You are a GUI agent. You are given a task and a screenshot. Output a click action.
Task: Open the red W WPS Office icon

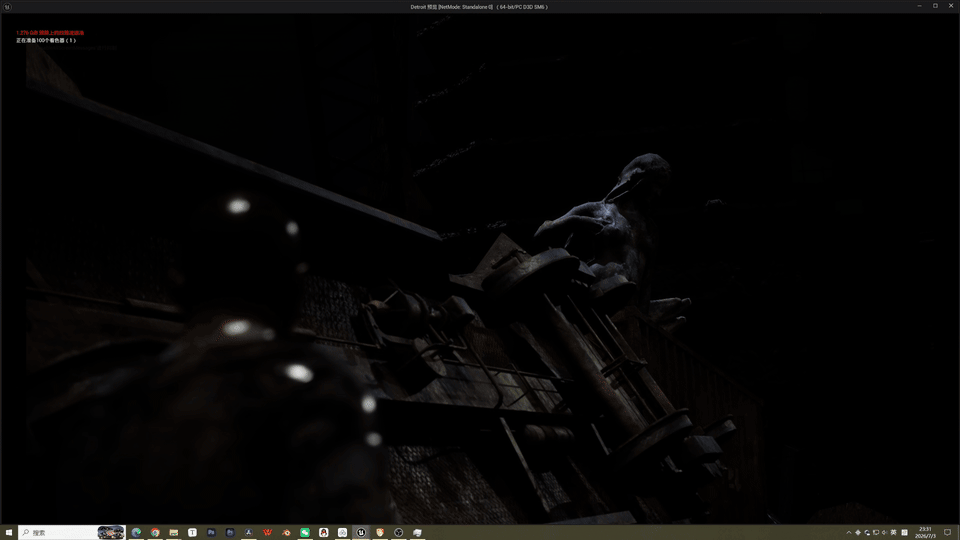(268, 533)
